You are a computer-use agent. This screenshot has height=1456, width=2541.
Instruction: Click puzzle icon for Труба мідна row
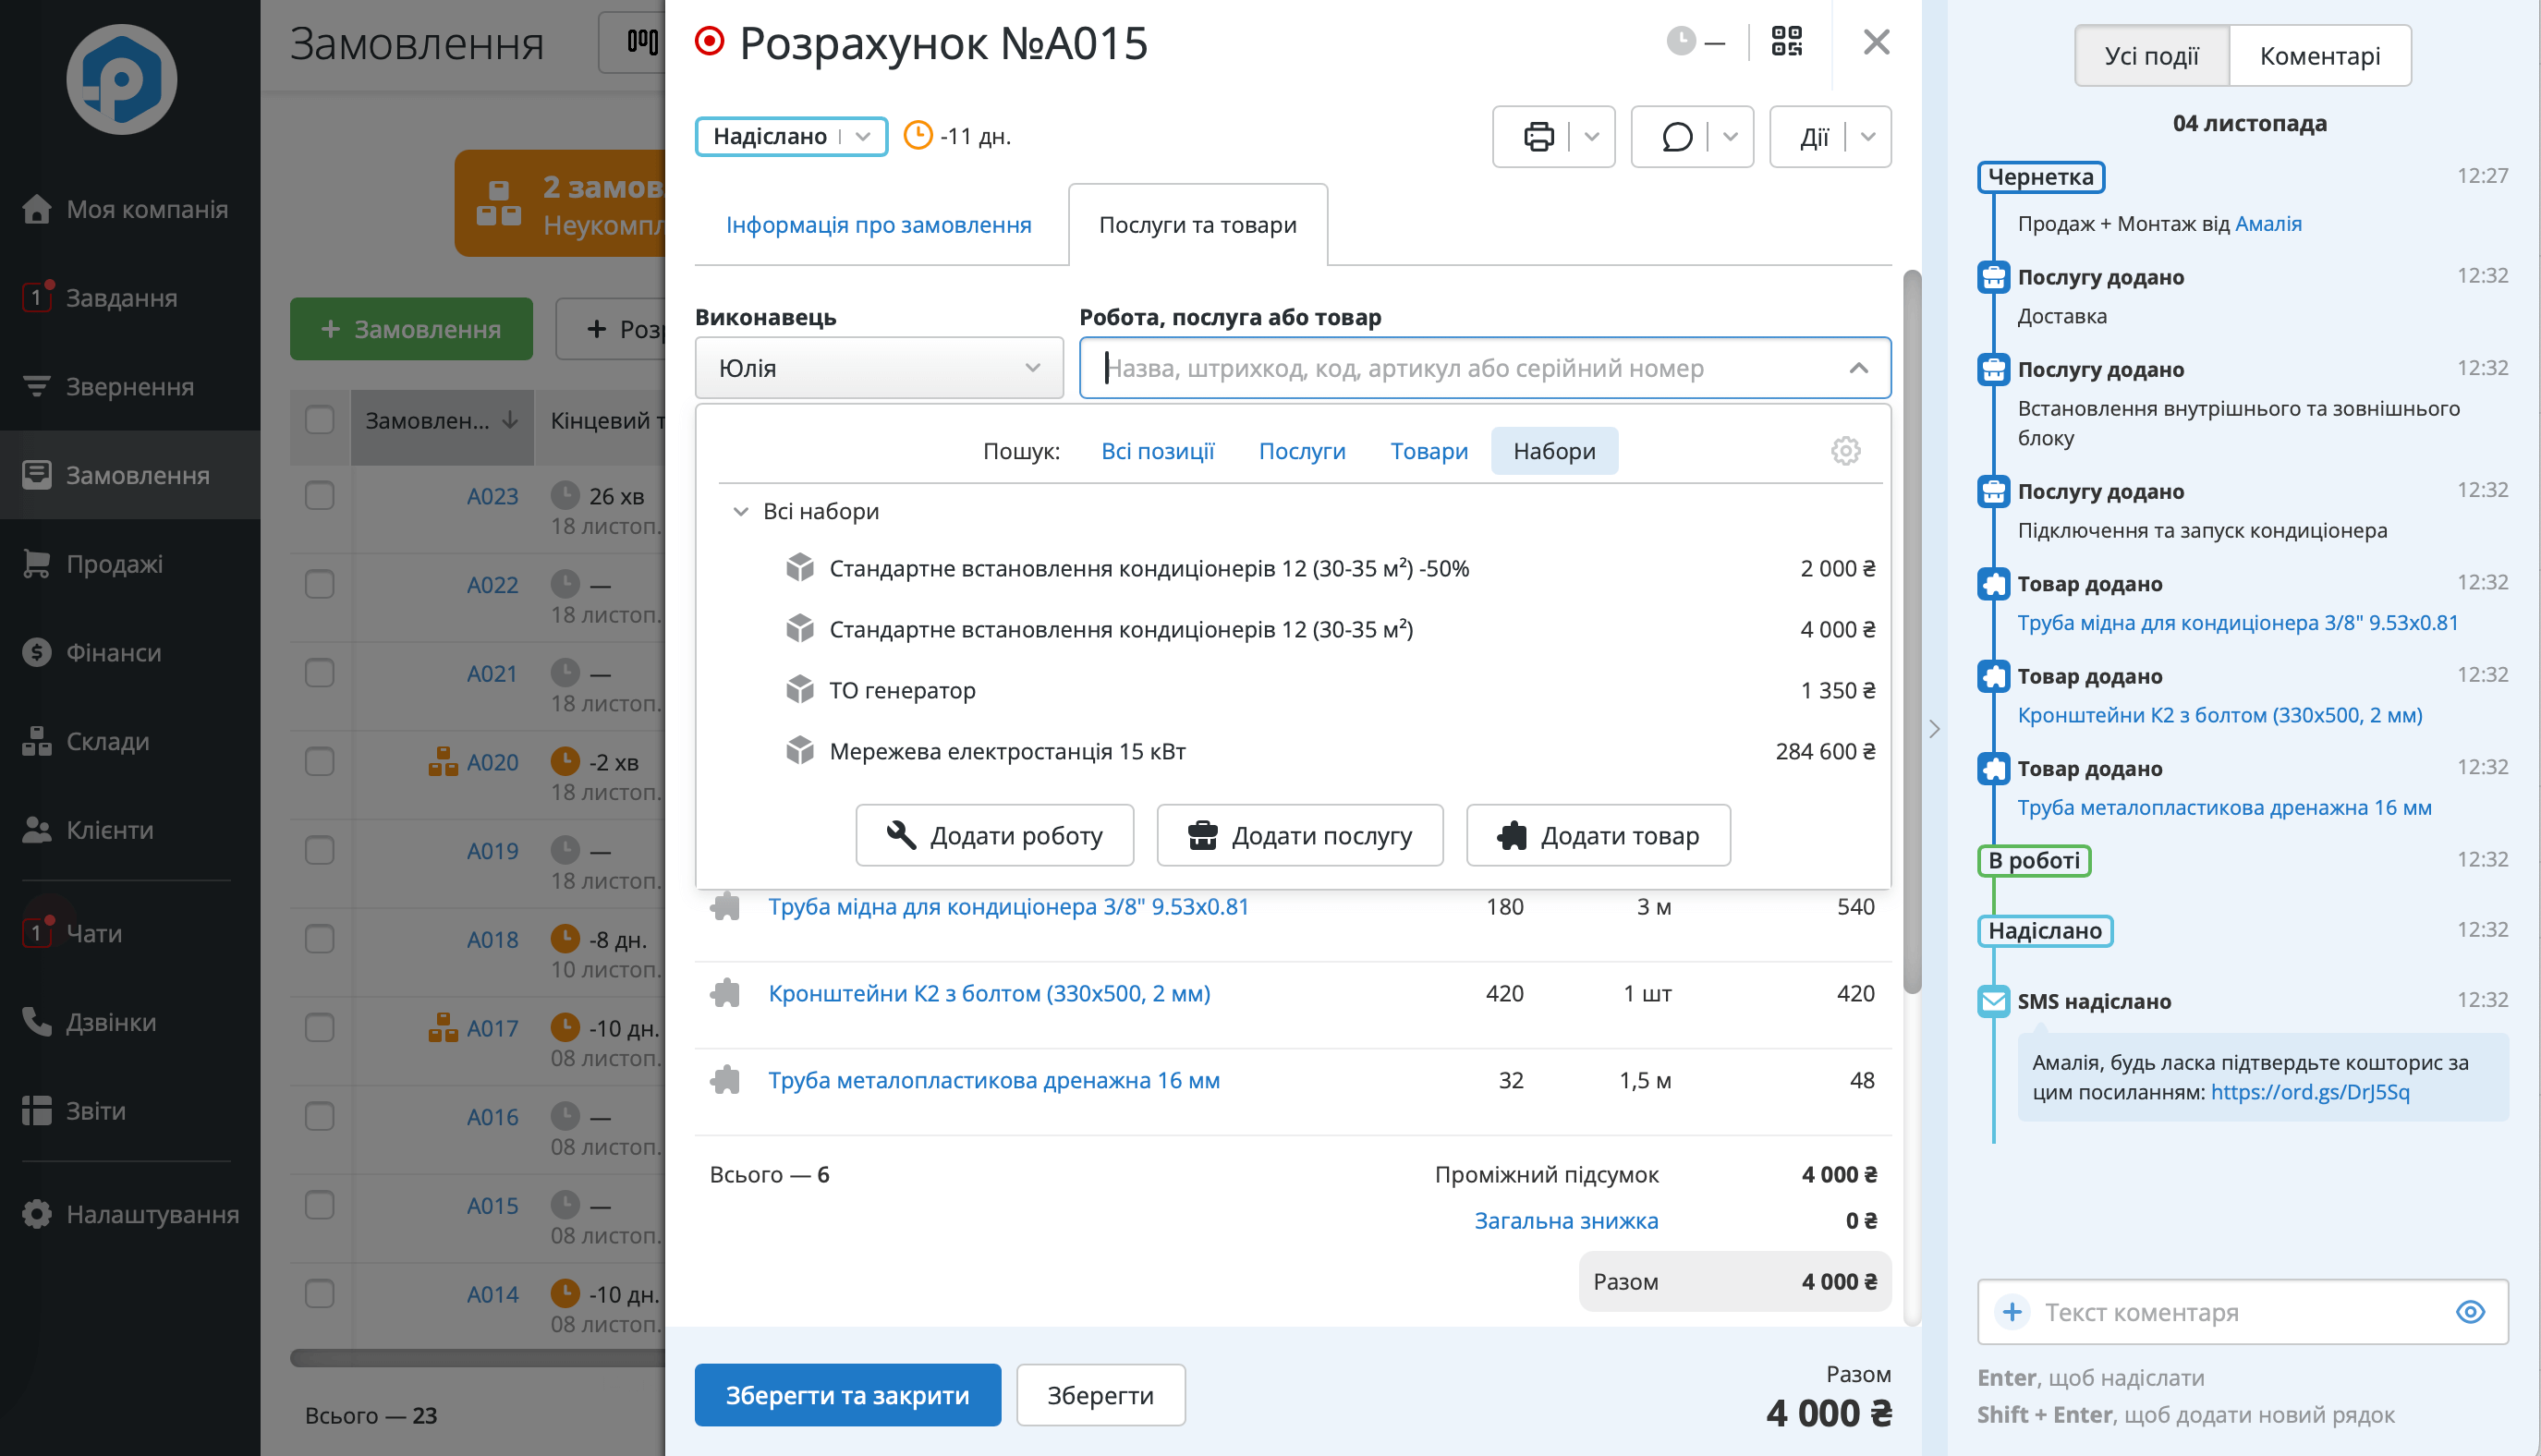click(725, 907)
